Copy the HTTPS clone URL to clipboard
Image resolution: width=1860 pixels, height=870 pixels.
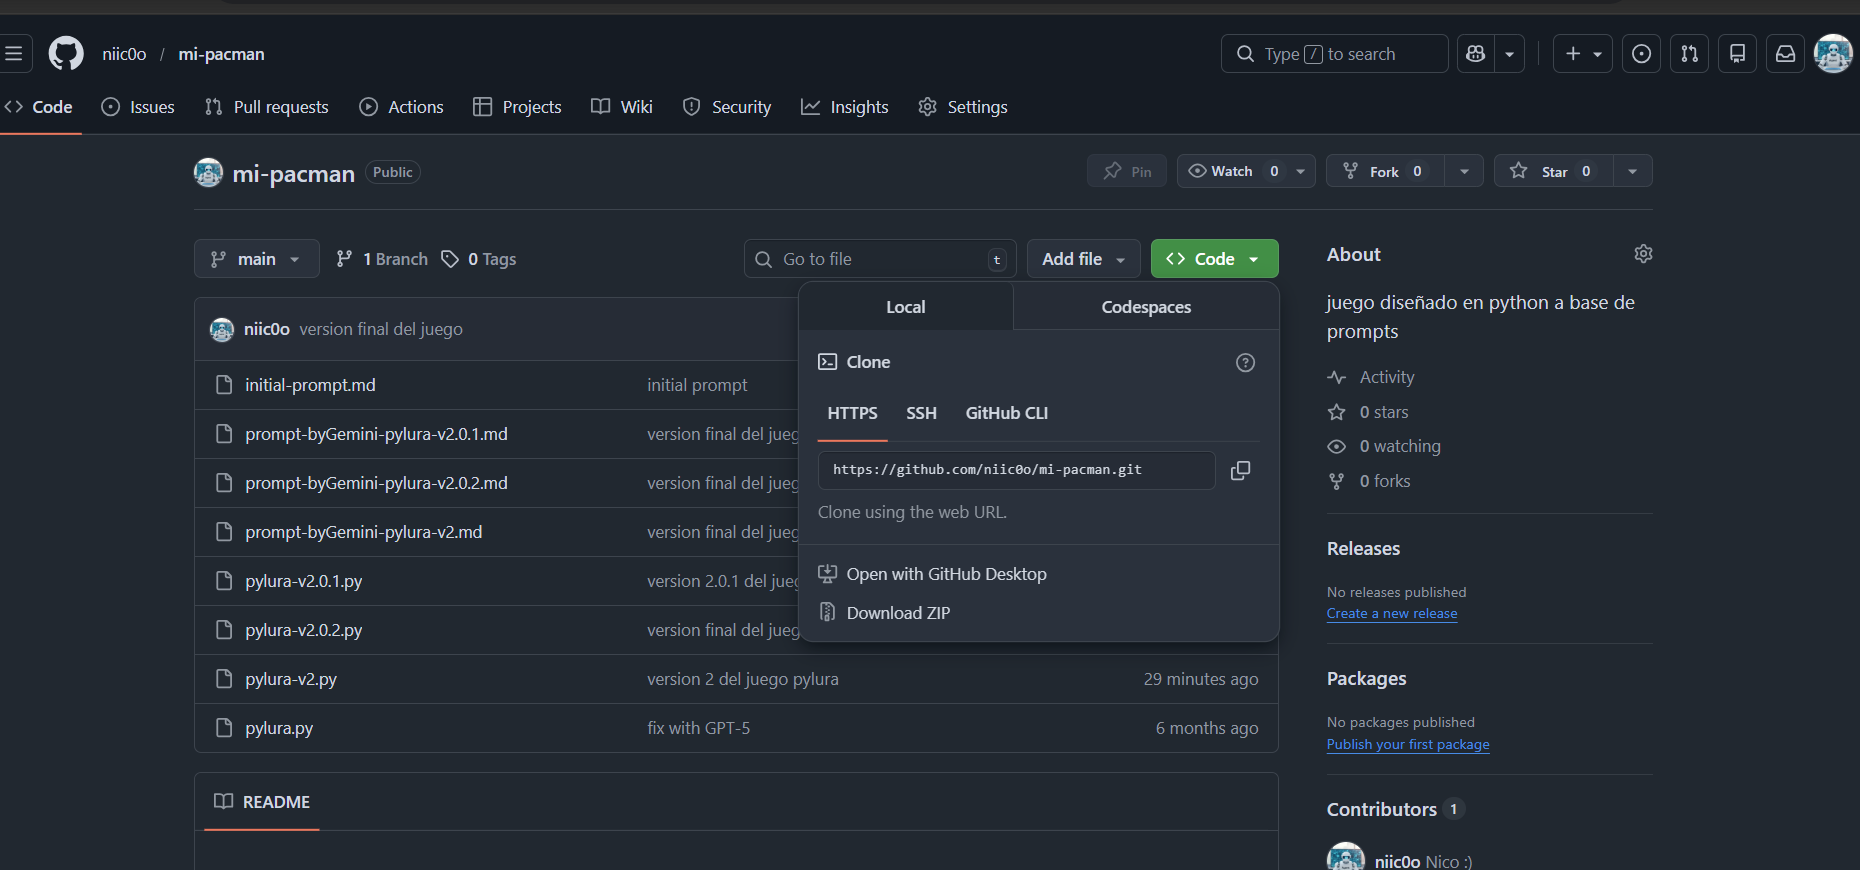pos(1240,470)
